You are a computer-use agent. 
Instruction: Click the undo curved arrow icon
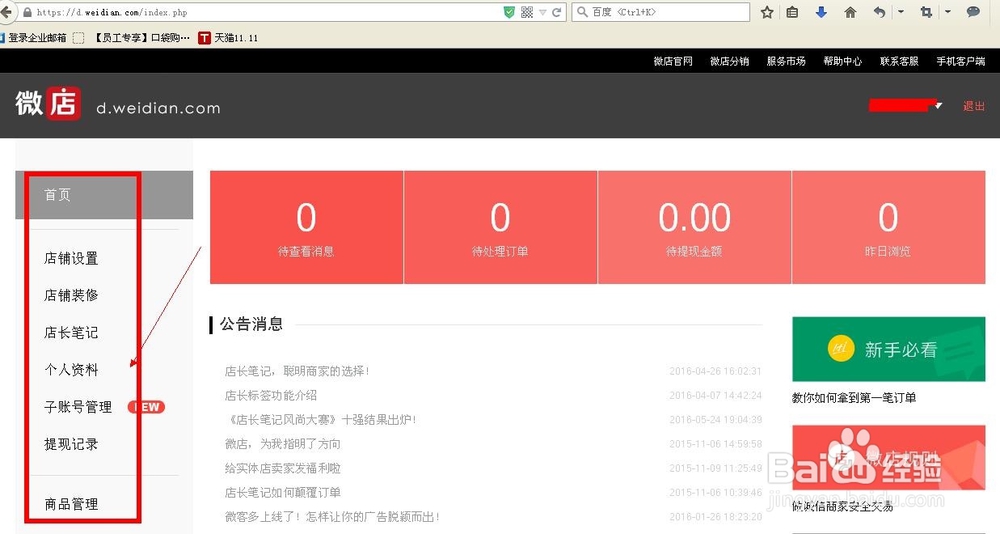pos(879,12)
